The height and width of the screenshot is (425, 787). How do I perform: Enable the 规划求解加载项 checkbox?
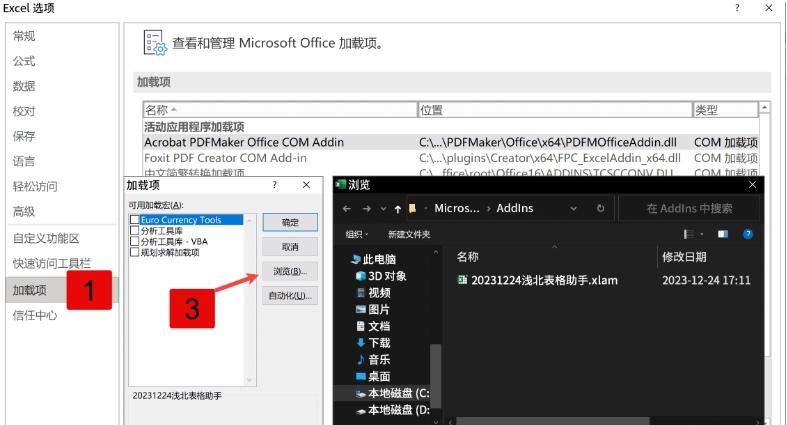(x=135, y=252)
